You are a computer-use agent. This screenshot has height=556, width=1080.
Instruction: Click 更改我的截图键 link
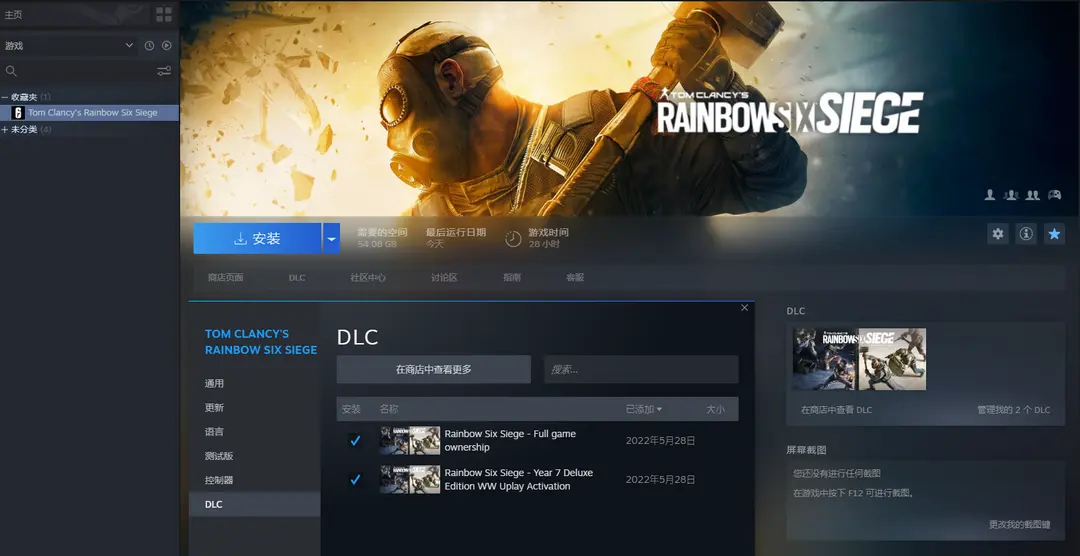pos(1019,525)
